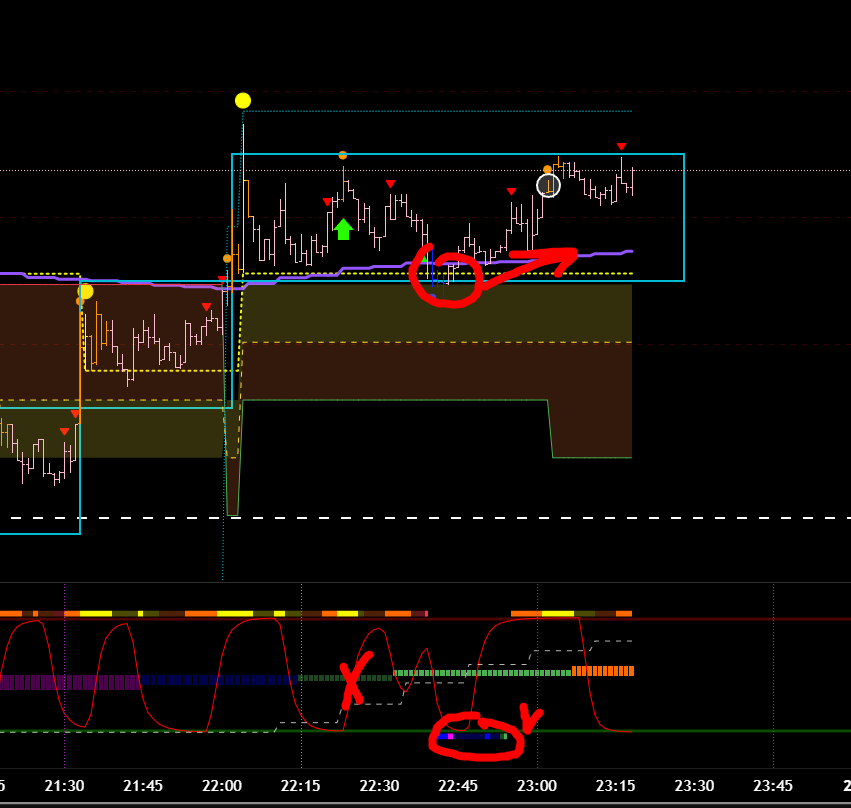Click the large yellow circle at the chart top

pyautogui.click(x=242, y=100)
